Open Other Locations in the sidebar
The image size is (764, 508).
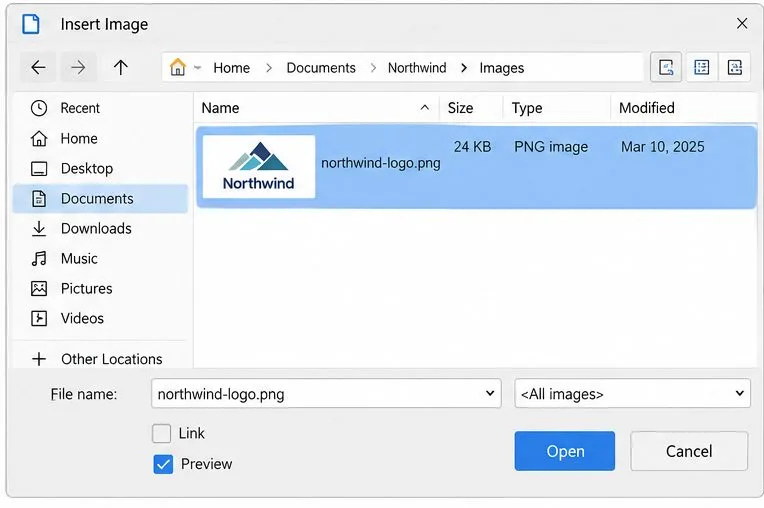100,359
